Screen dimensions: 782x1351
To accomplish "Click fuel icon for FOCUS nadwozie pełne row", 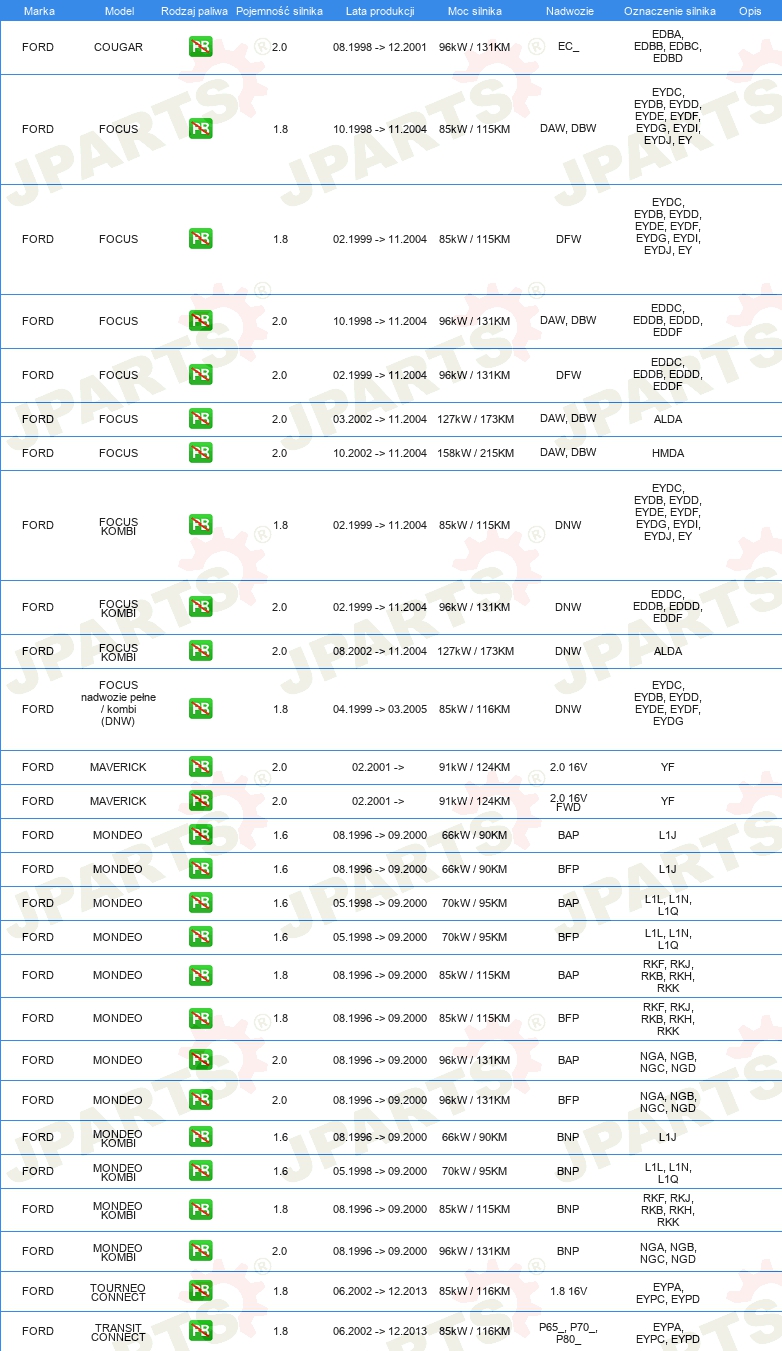I will pyautogui.click(x=201, y=709).
